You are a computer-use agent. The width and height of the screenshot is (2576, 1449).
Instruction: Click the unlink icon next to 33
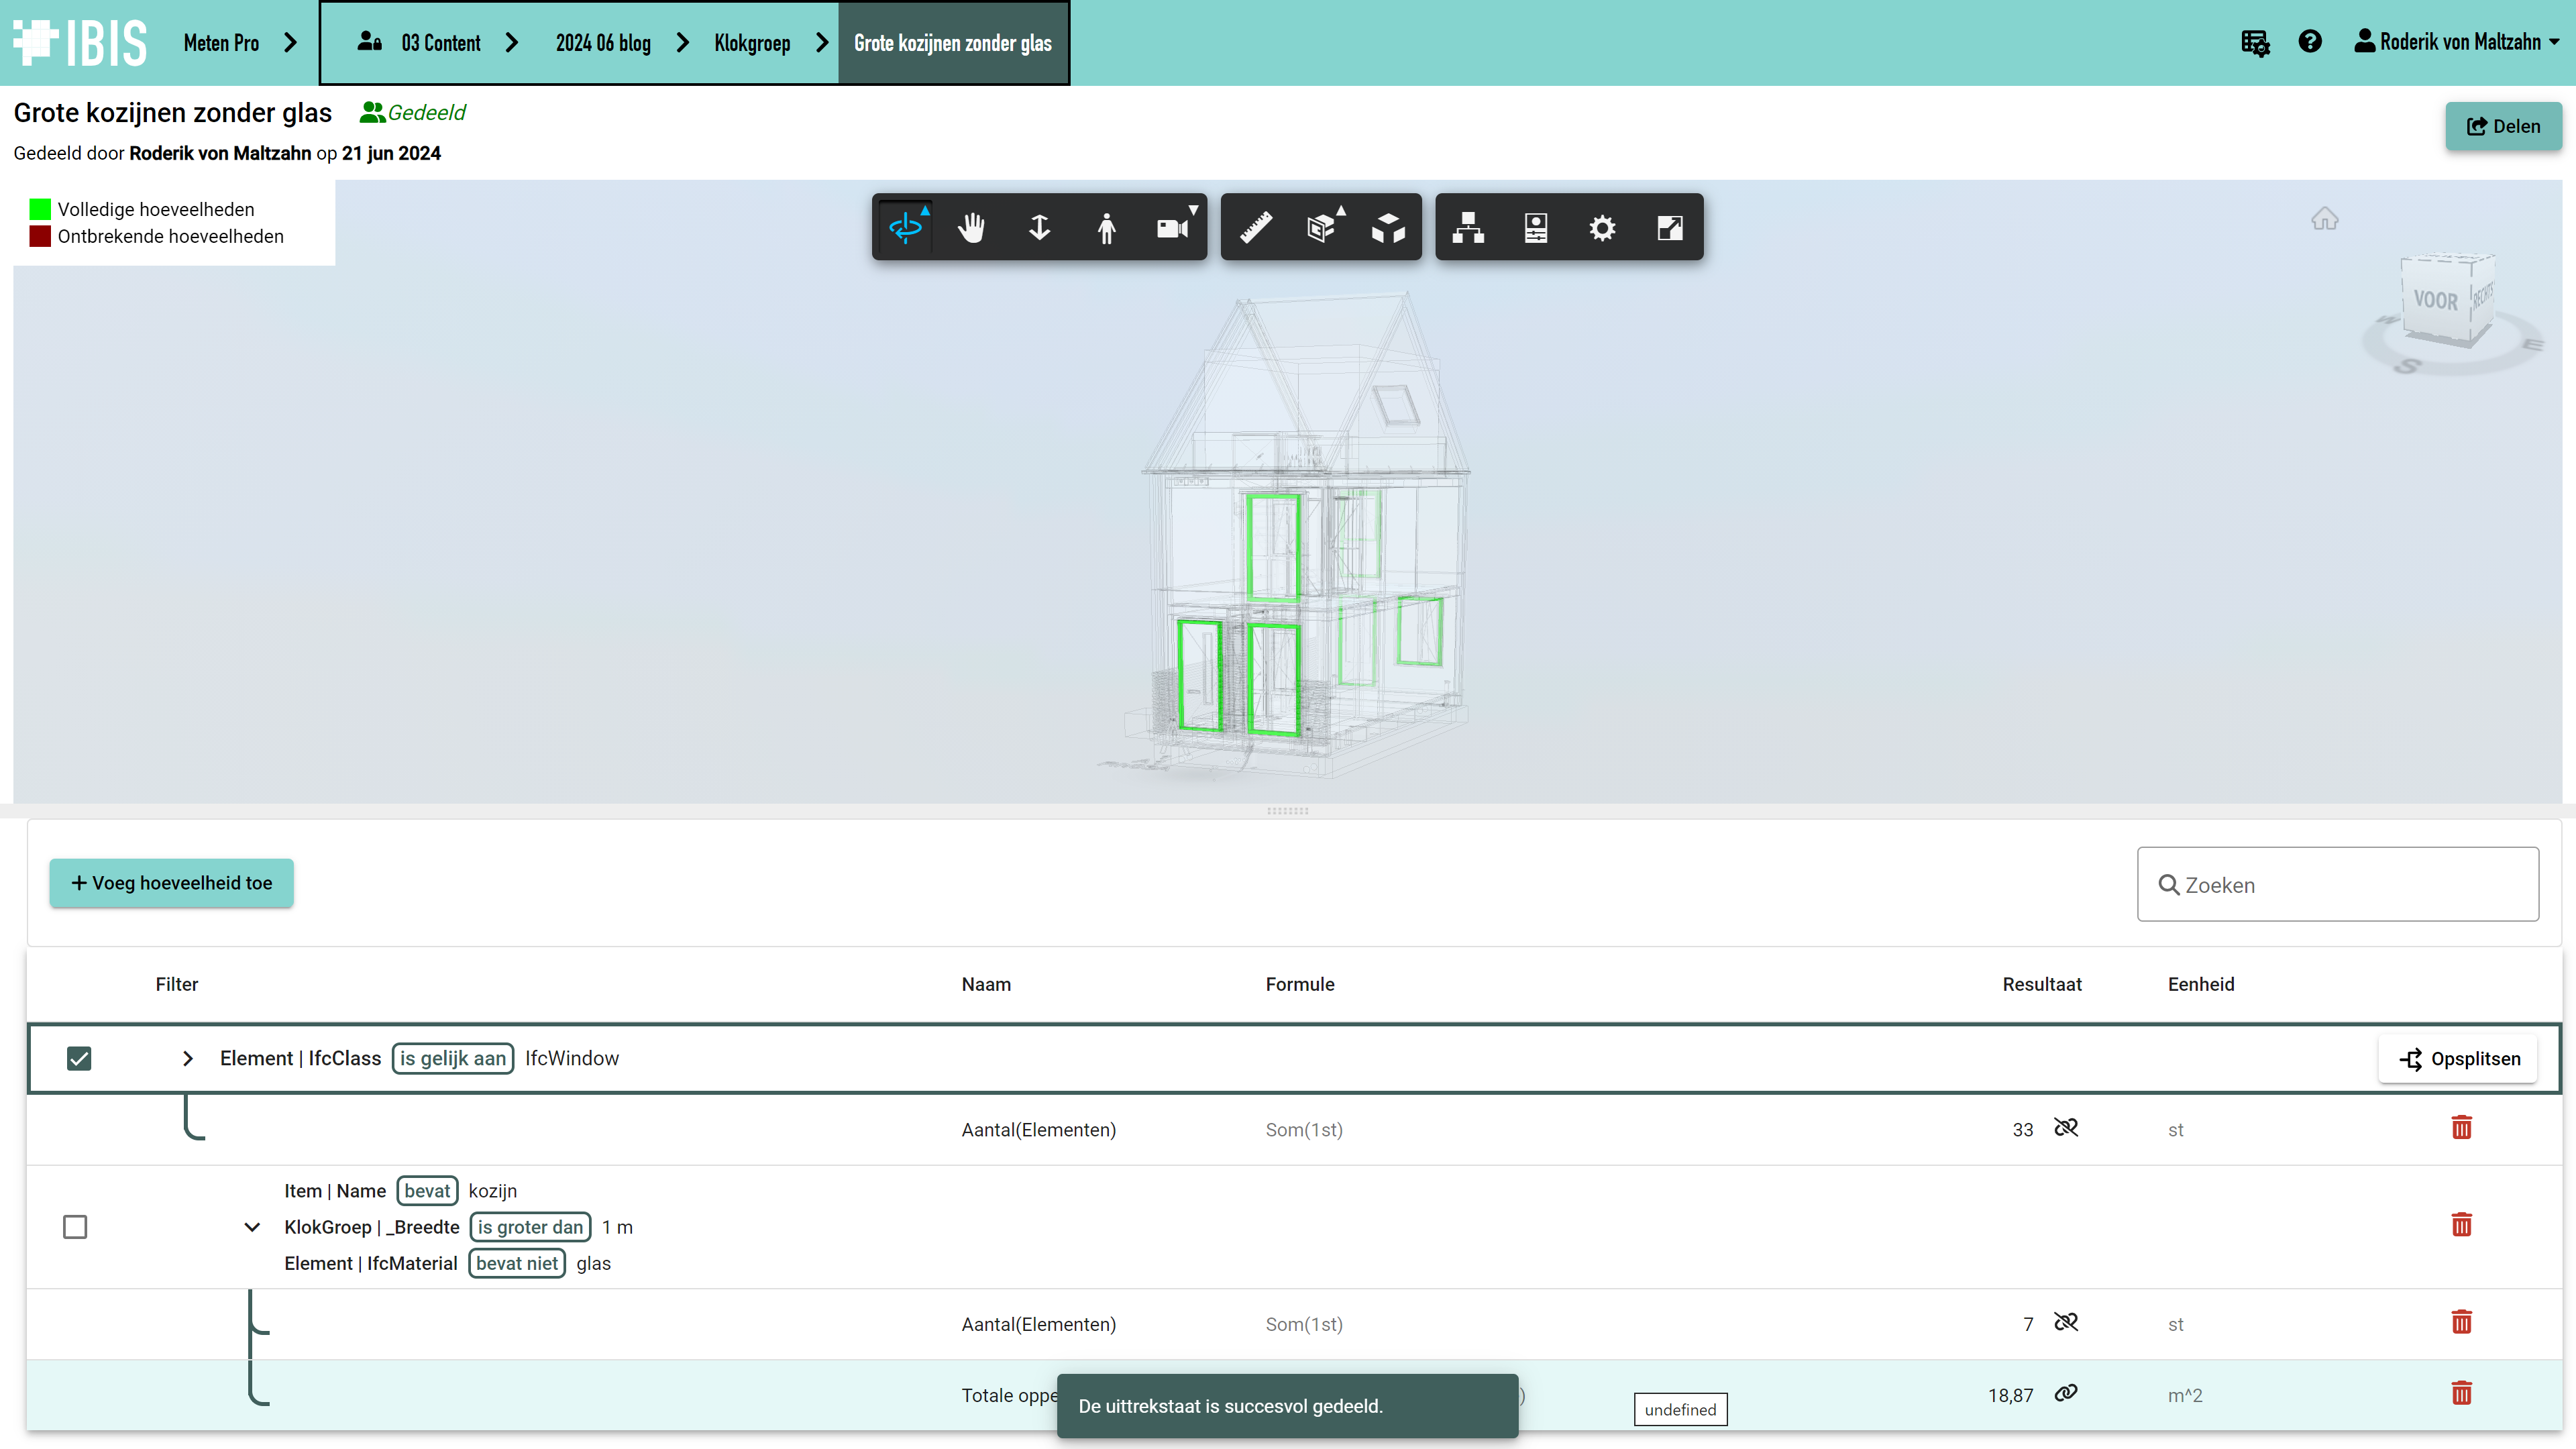pyautogui.click(x=2066, y=1128)
